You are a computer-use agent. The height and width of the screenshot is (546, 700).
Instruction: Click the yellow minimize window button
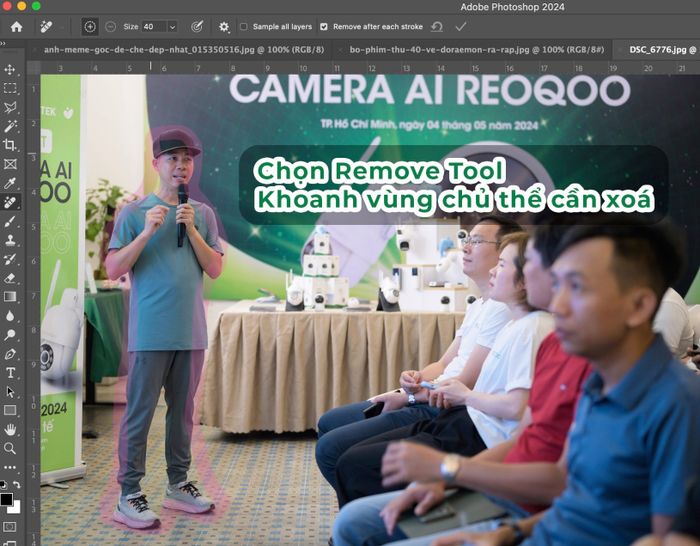click(21, 6)
